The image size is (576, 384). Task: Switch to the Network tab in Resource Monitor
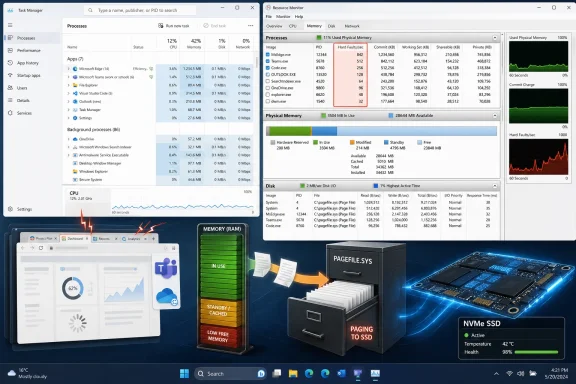click(x=352, y=26)
